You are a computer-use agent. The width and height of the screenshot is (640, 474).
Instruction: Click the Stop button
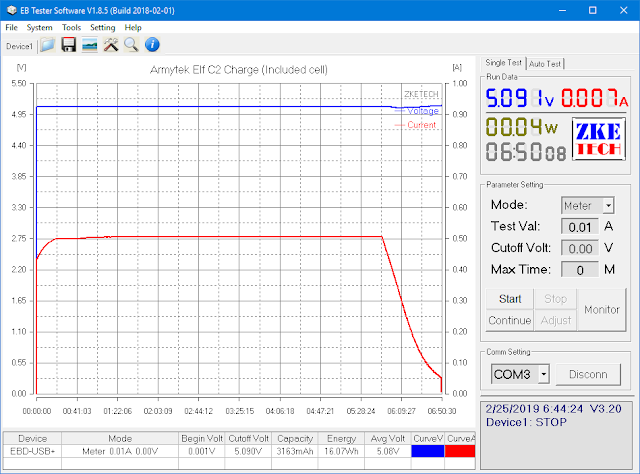coord(556,299)
